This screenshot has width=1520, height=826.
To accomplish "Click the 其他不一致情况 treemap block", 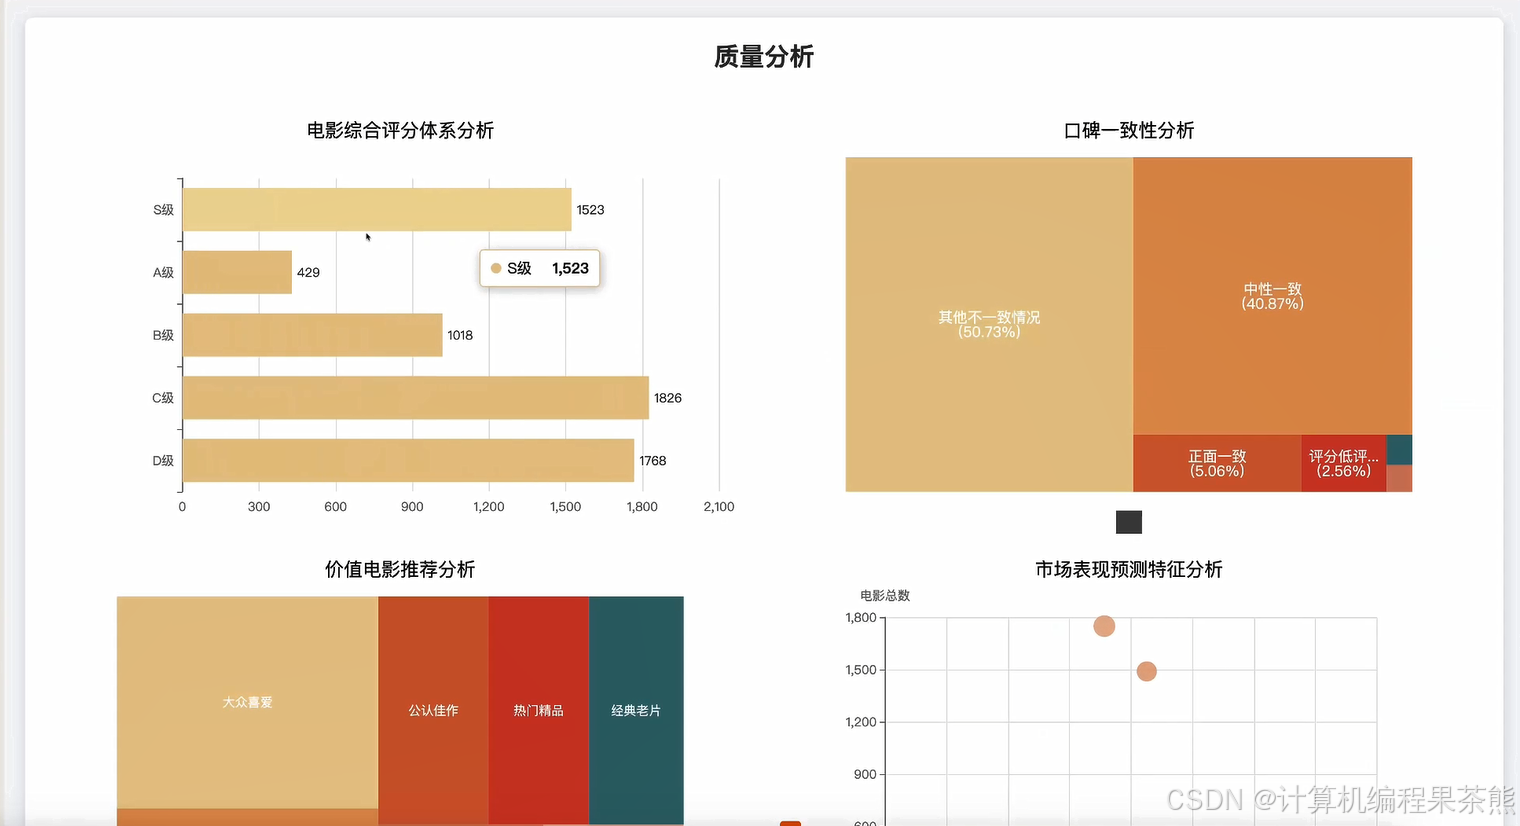I will pos(989,324).
